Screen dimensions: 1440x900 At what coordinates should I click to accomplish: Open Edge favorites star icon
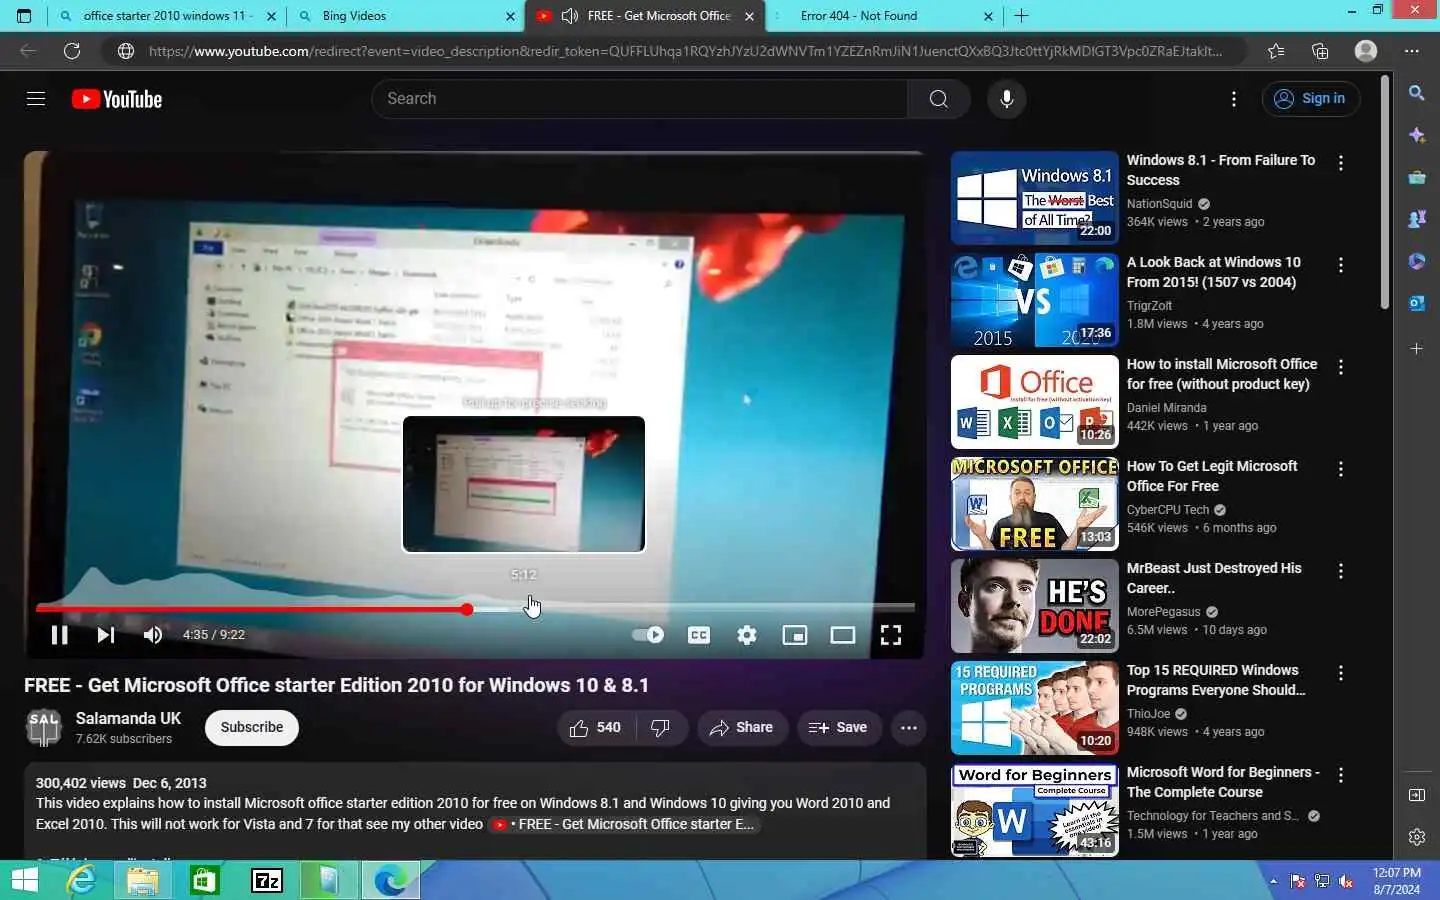[x=1276, y=51]
